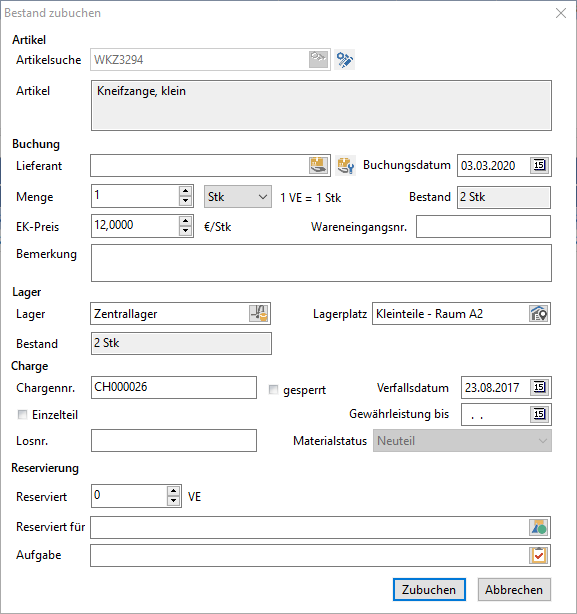Image resolution: width=577 pixels, height=614 pixels.
Task: Enable the Einzelteil checkbox
Action: pyautogui.click(x=22, y=414)
